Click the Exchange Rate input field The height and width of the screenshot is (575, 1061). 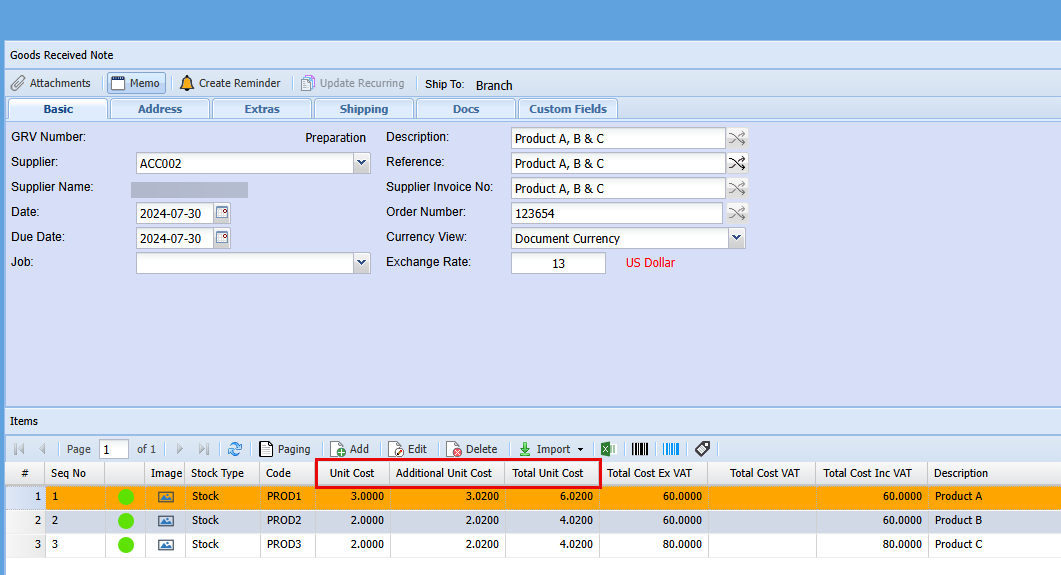pyautogui.click(x=558, y=264)
